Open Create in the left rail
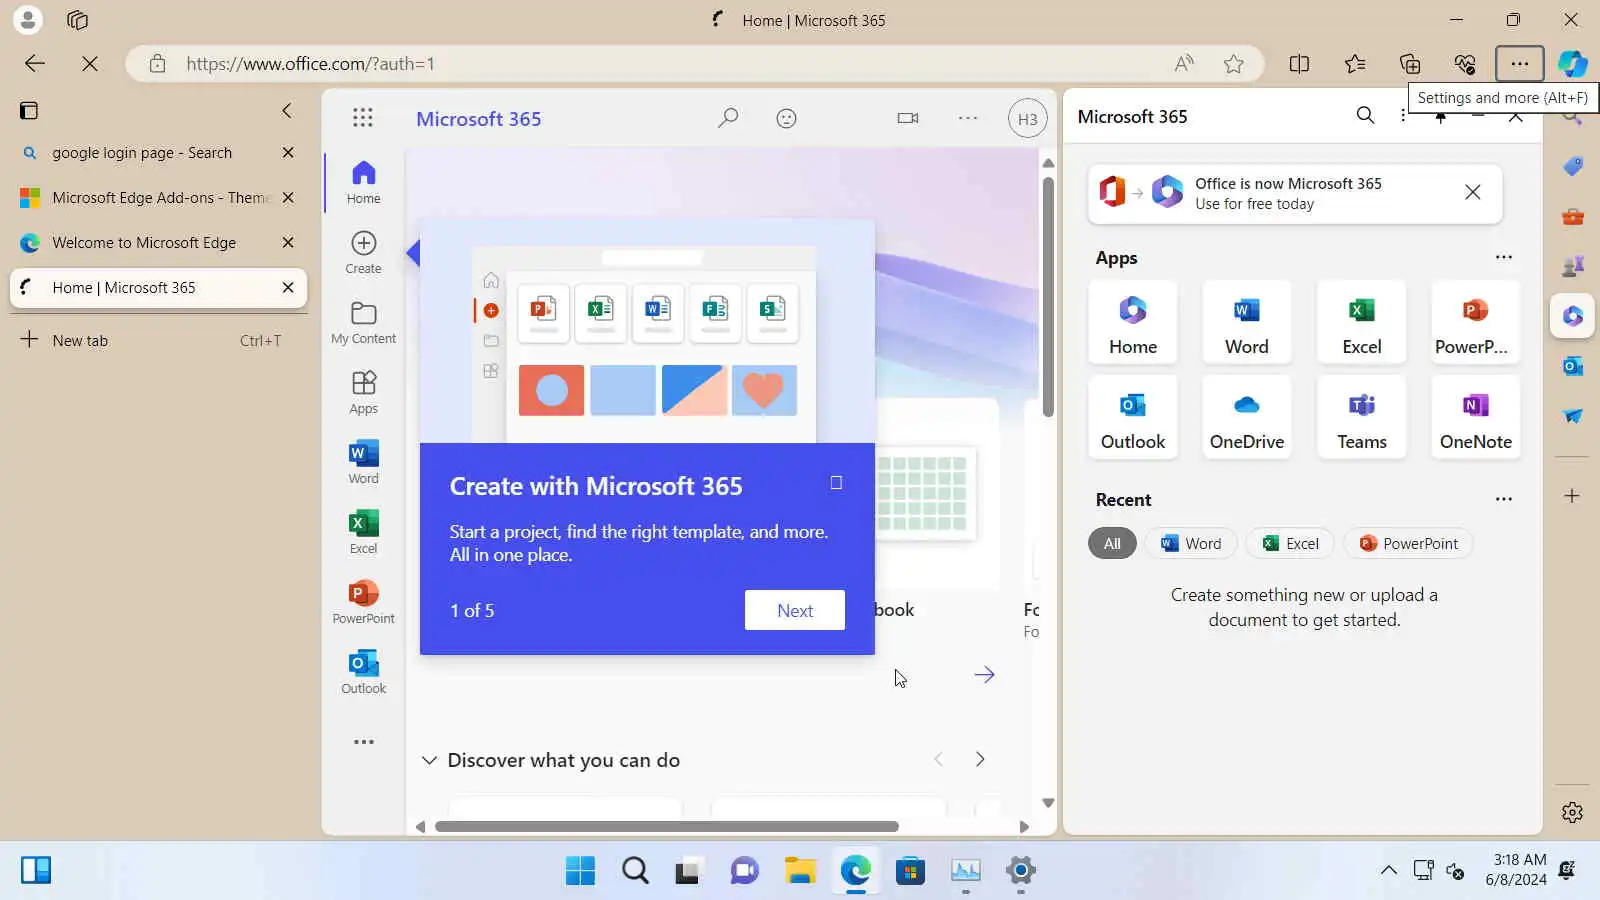Viewport: 1600px width, 900px height. 364,252
